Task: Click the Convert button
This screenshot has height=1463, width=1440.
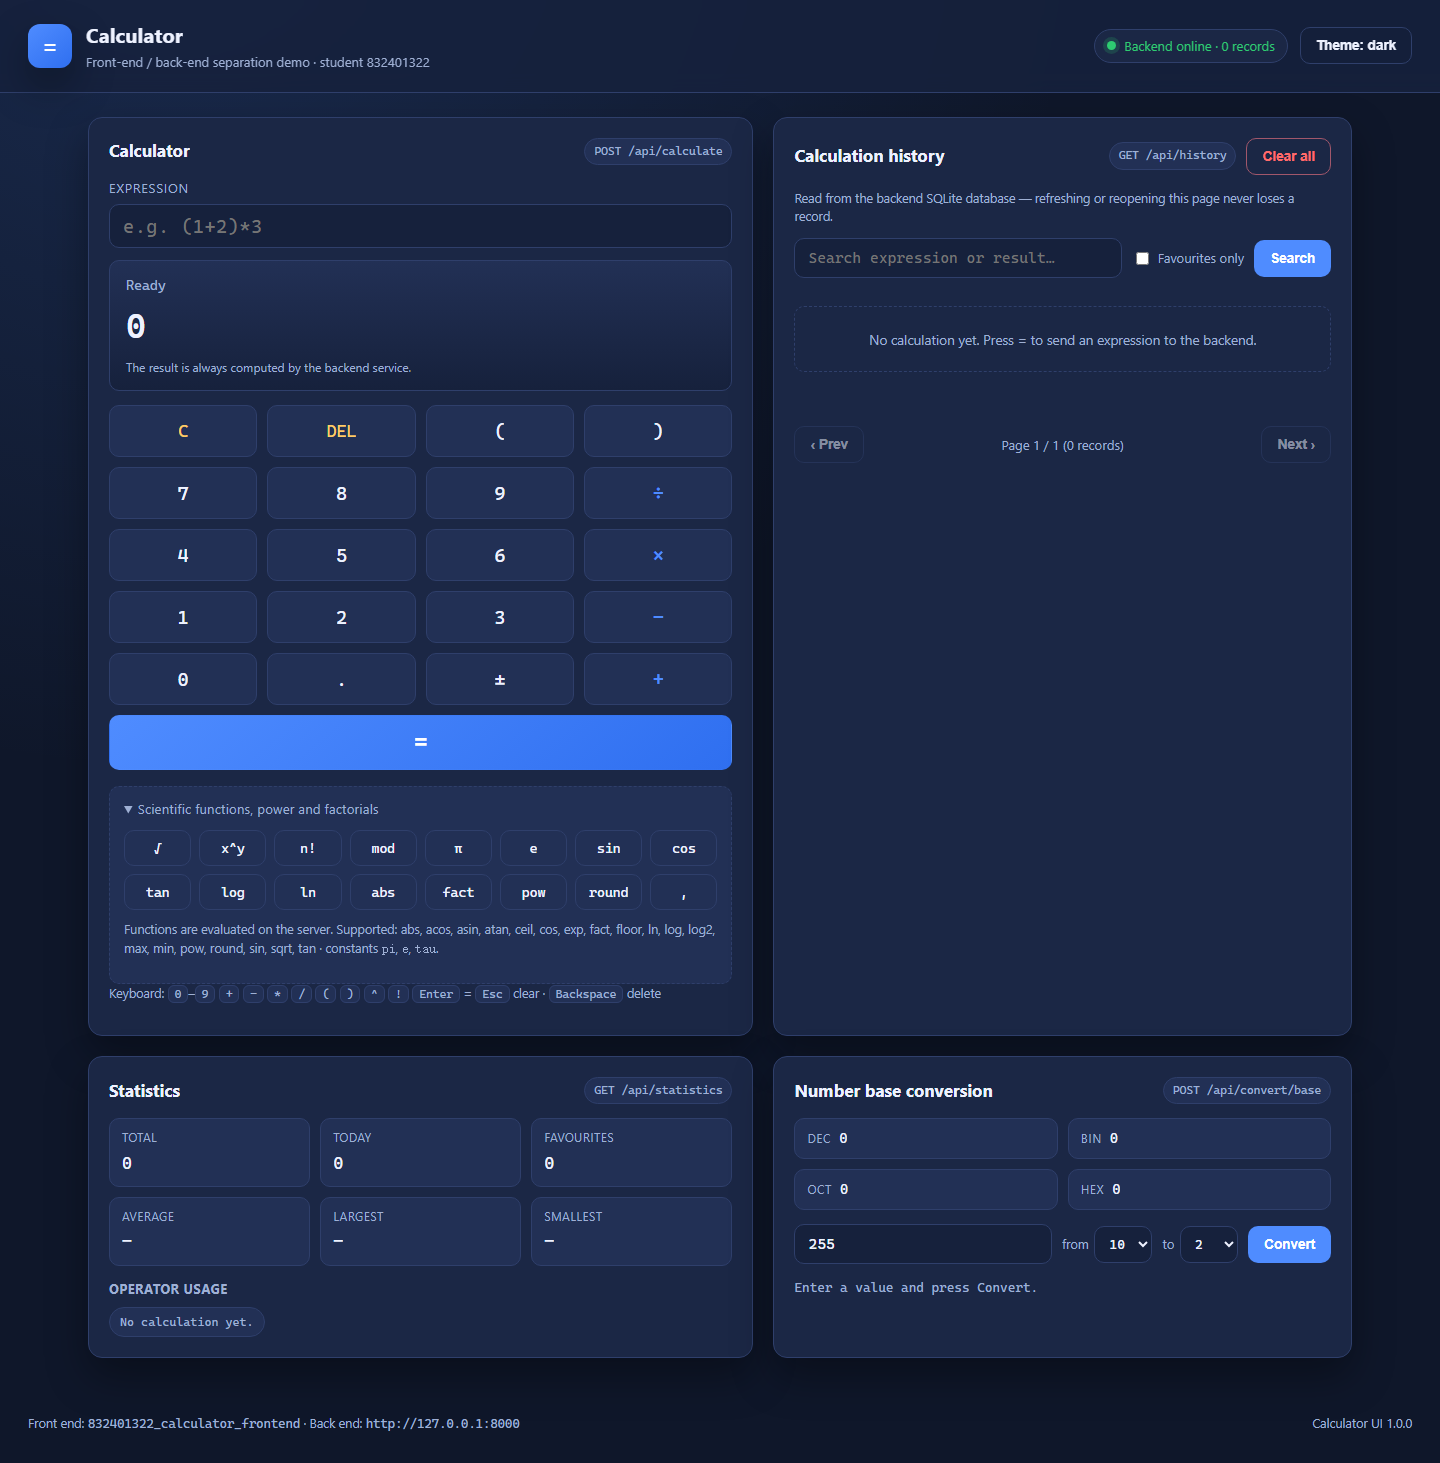Action: click(x=1289, y=1244)
